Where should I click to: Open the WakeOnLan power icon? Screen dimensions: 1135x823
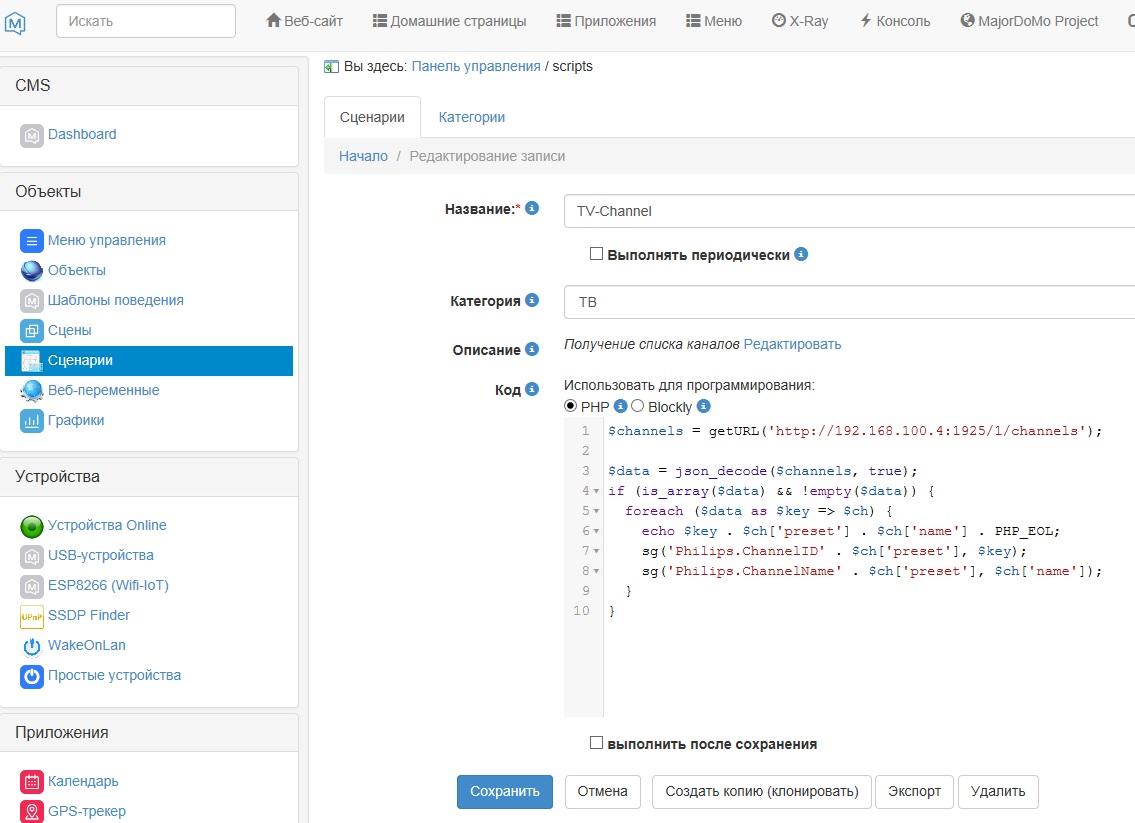(x=32, y=646)
